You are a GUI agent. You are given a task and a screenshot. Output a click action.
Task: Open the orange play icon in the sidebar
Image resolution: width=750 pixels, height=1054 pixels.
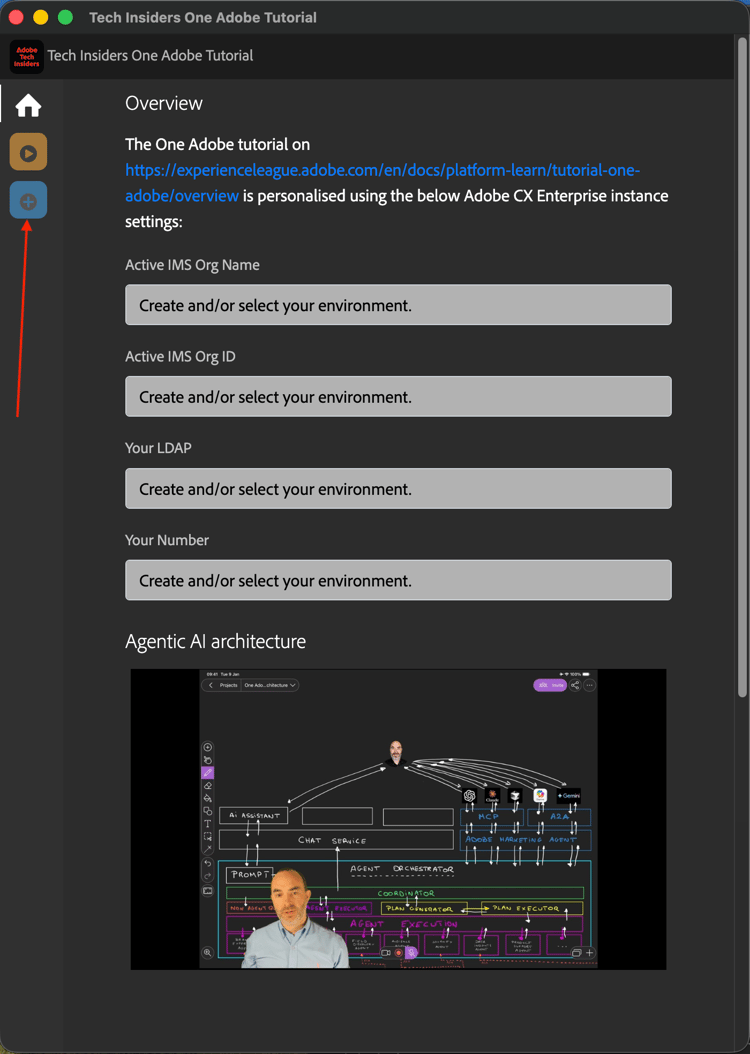click(x=28, y=152)
